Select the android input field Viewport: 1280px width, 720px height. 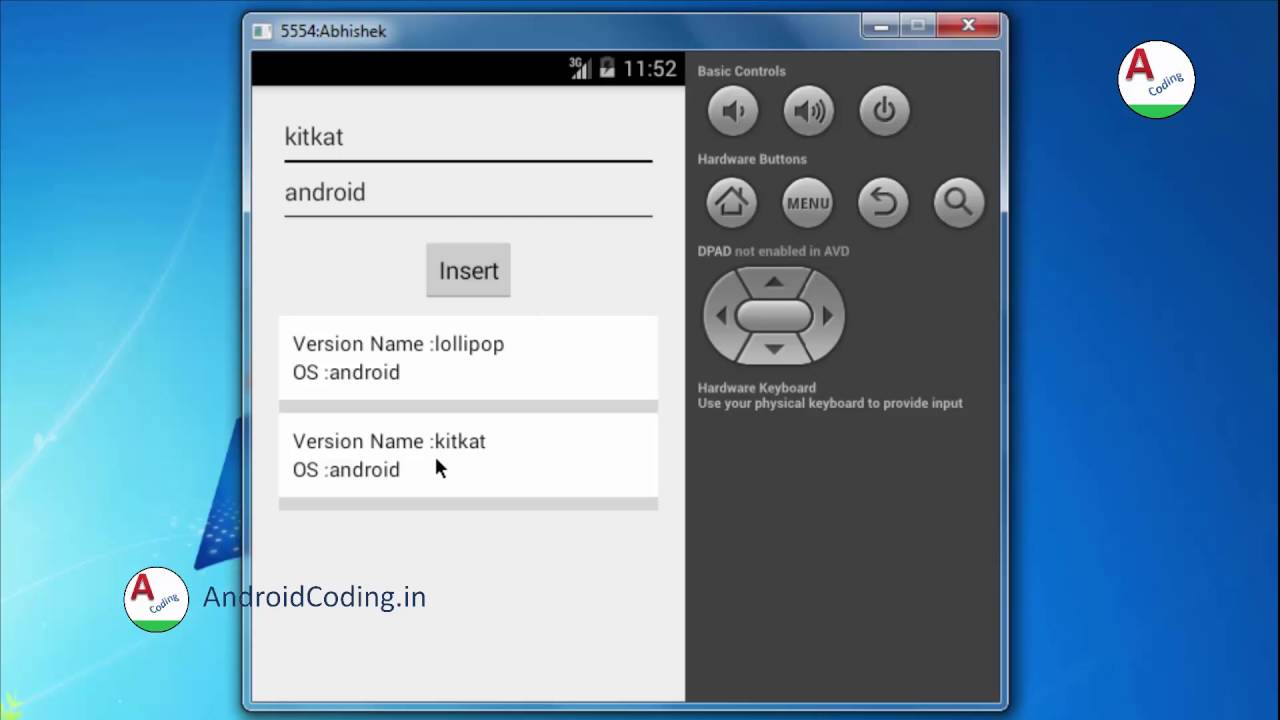468,193
